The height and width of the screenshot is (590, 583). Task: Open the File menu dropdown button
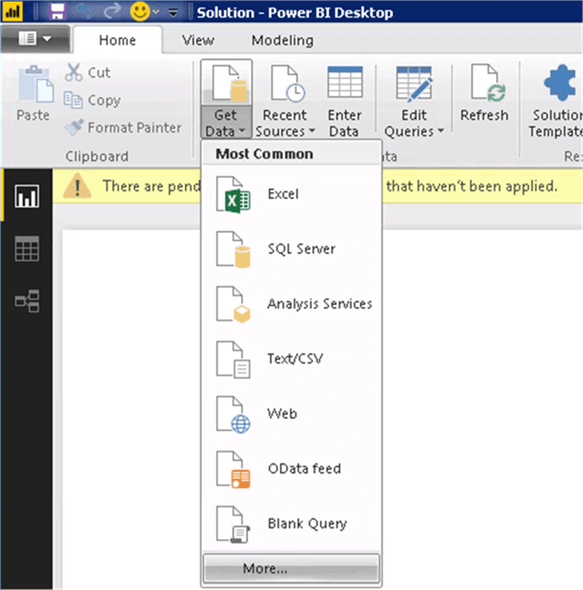35,38
